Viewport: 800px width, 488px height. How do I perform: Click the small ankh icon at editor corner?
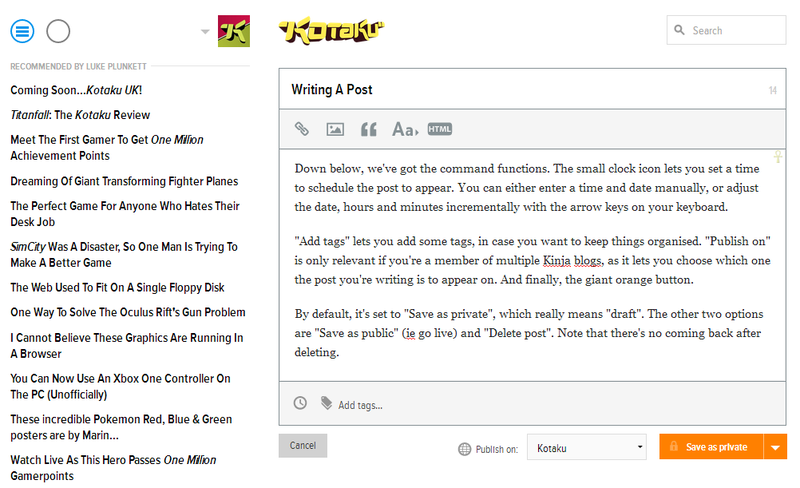click(778, 156)
